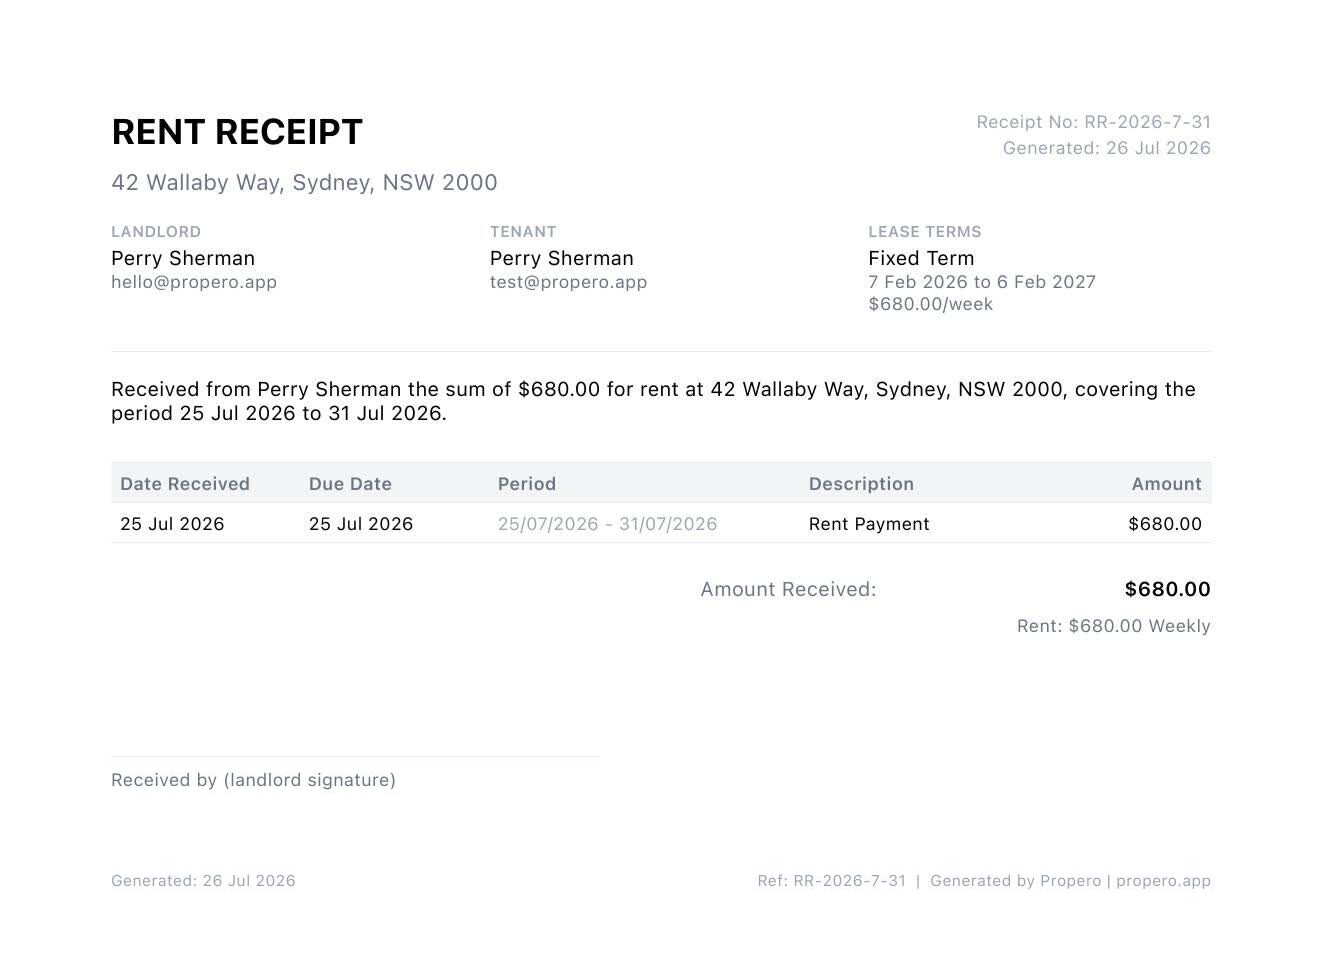Image resolution: width=1322 pixels, height=960 pixels.
Task: Click the Landlord name Perry Sherman
Action: [x=183, y=258]
